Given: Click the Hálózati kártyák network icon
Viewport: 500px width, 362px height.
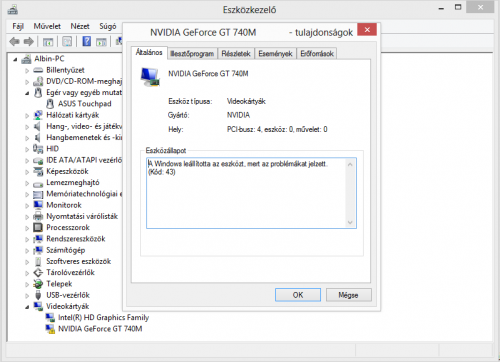Looking at the screenshot, I should coord(38,115).
